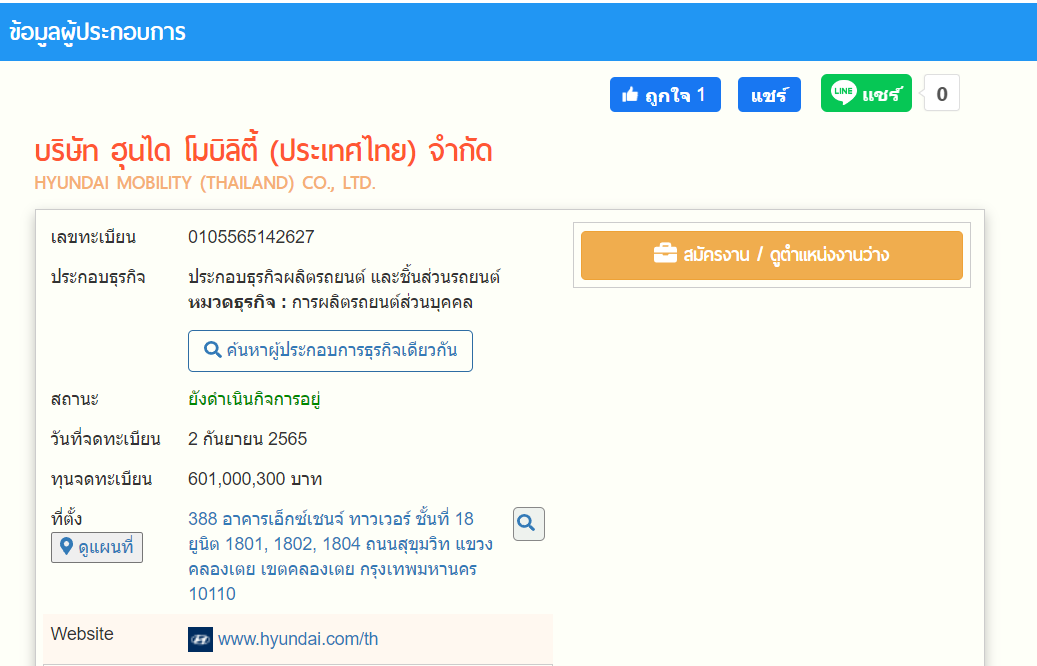Click the ที่ตั้ง label
The width and height of the screenshot is (1037, 666).
click(x=66, y=519)
